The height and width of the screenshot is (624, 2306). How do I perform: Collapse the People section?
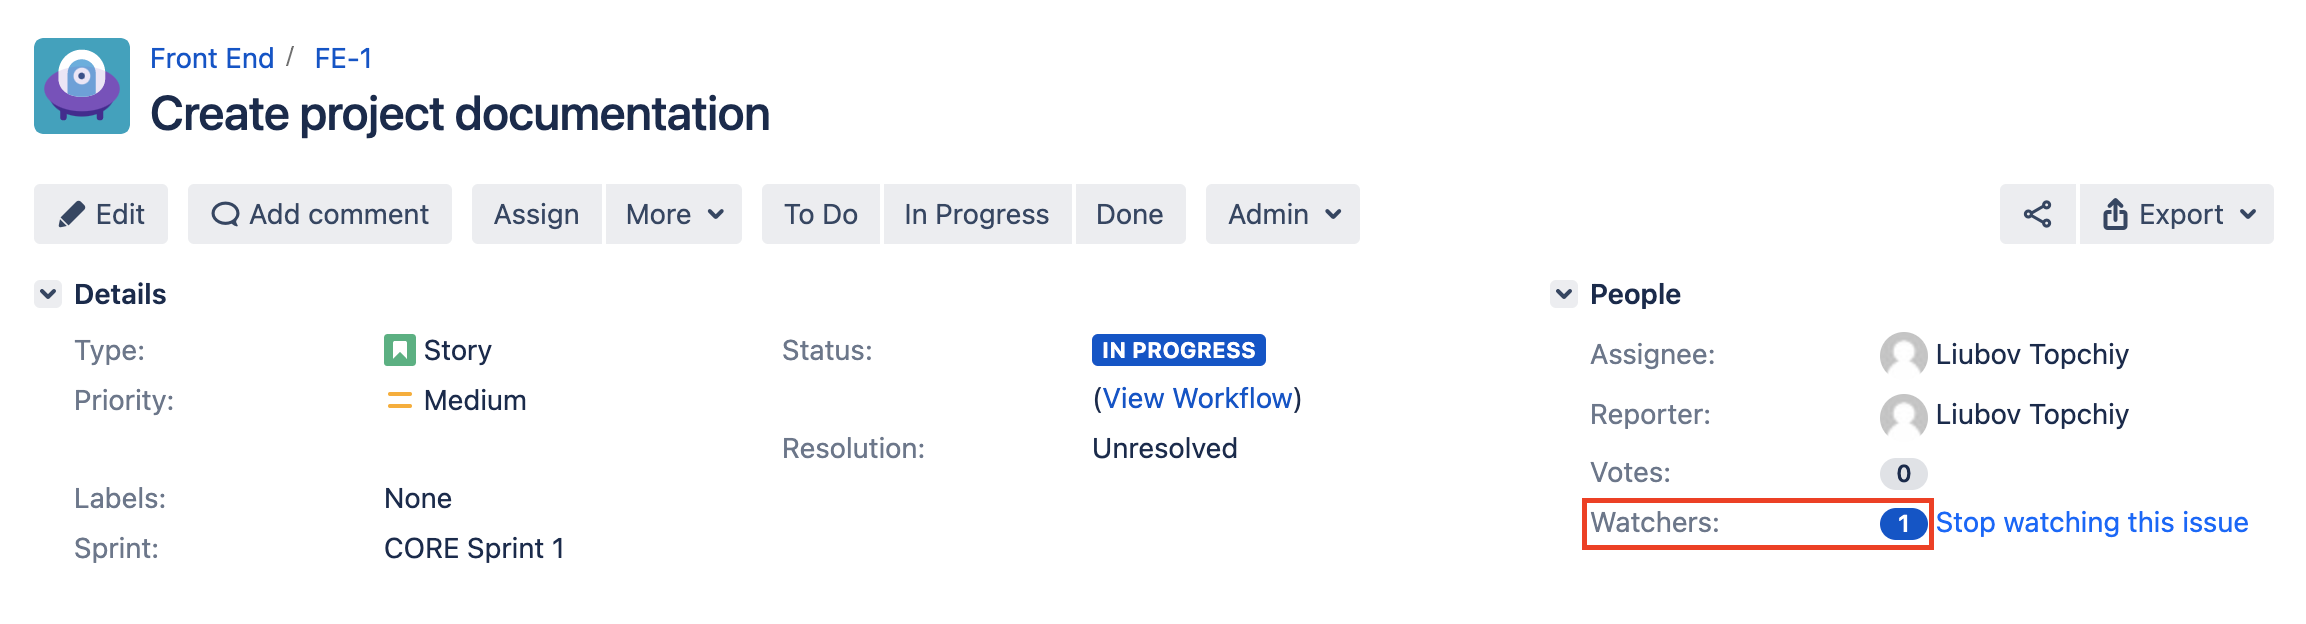click(x=1564, y=293)
